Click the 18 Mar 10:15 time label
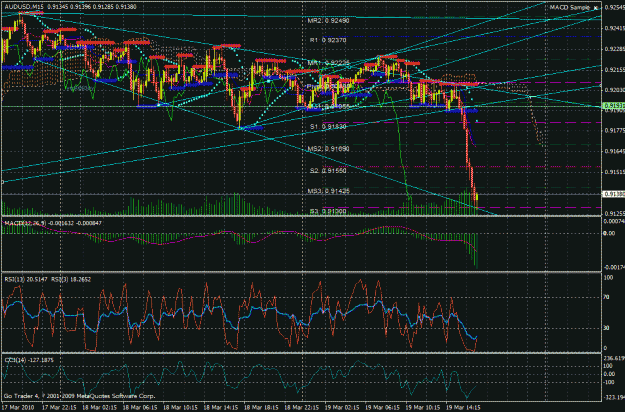Screen dimensions: 625x412 [x=181, y=408]
